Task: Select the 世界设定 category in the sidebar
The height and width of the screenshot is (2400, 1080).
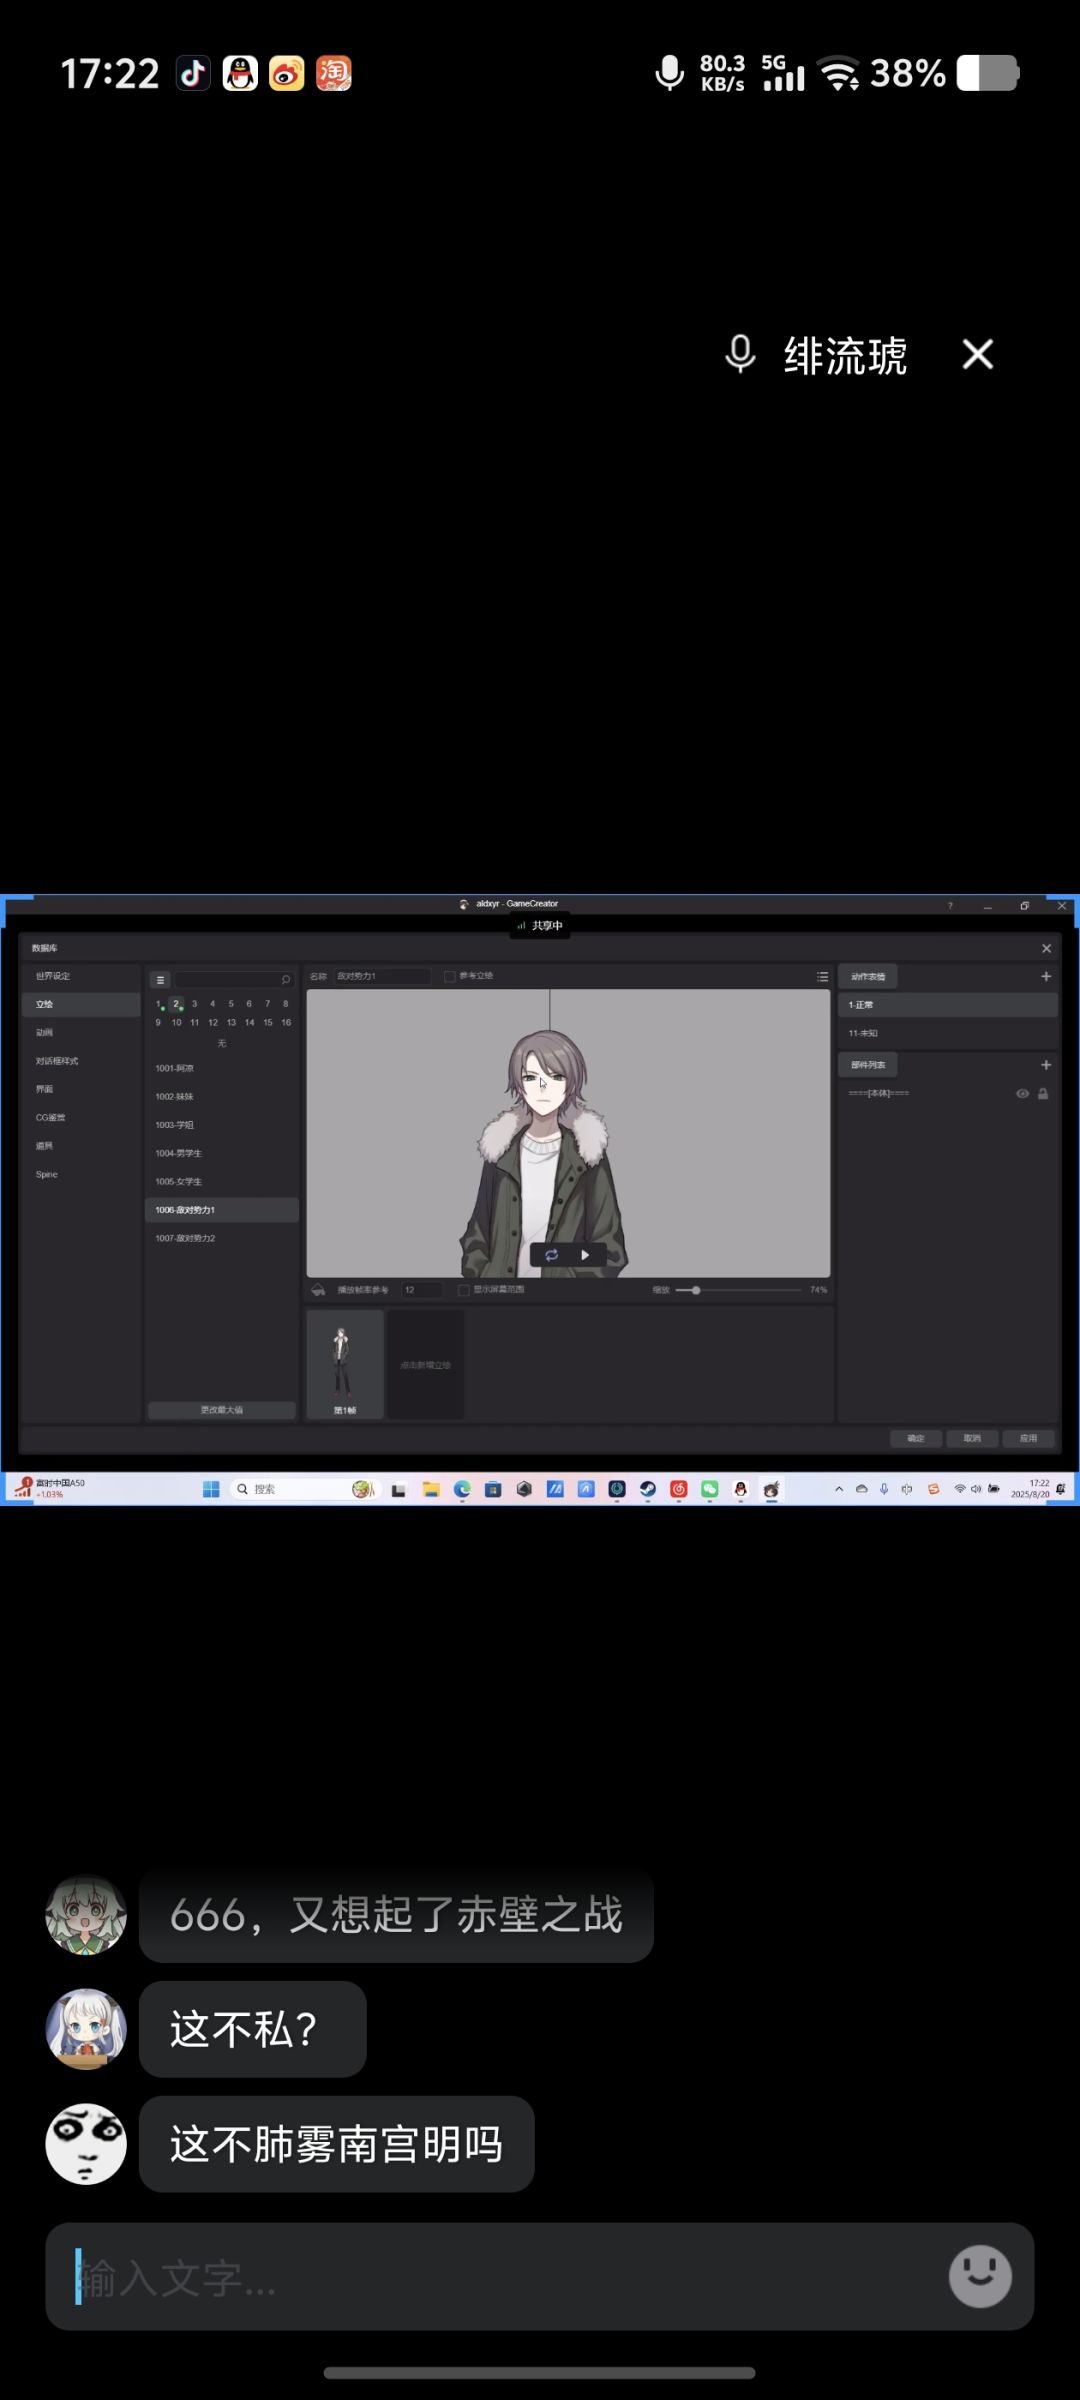Action: point(81,976)
